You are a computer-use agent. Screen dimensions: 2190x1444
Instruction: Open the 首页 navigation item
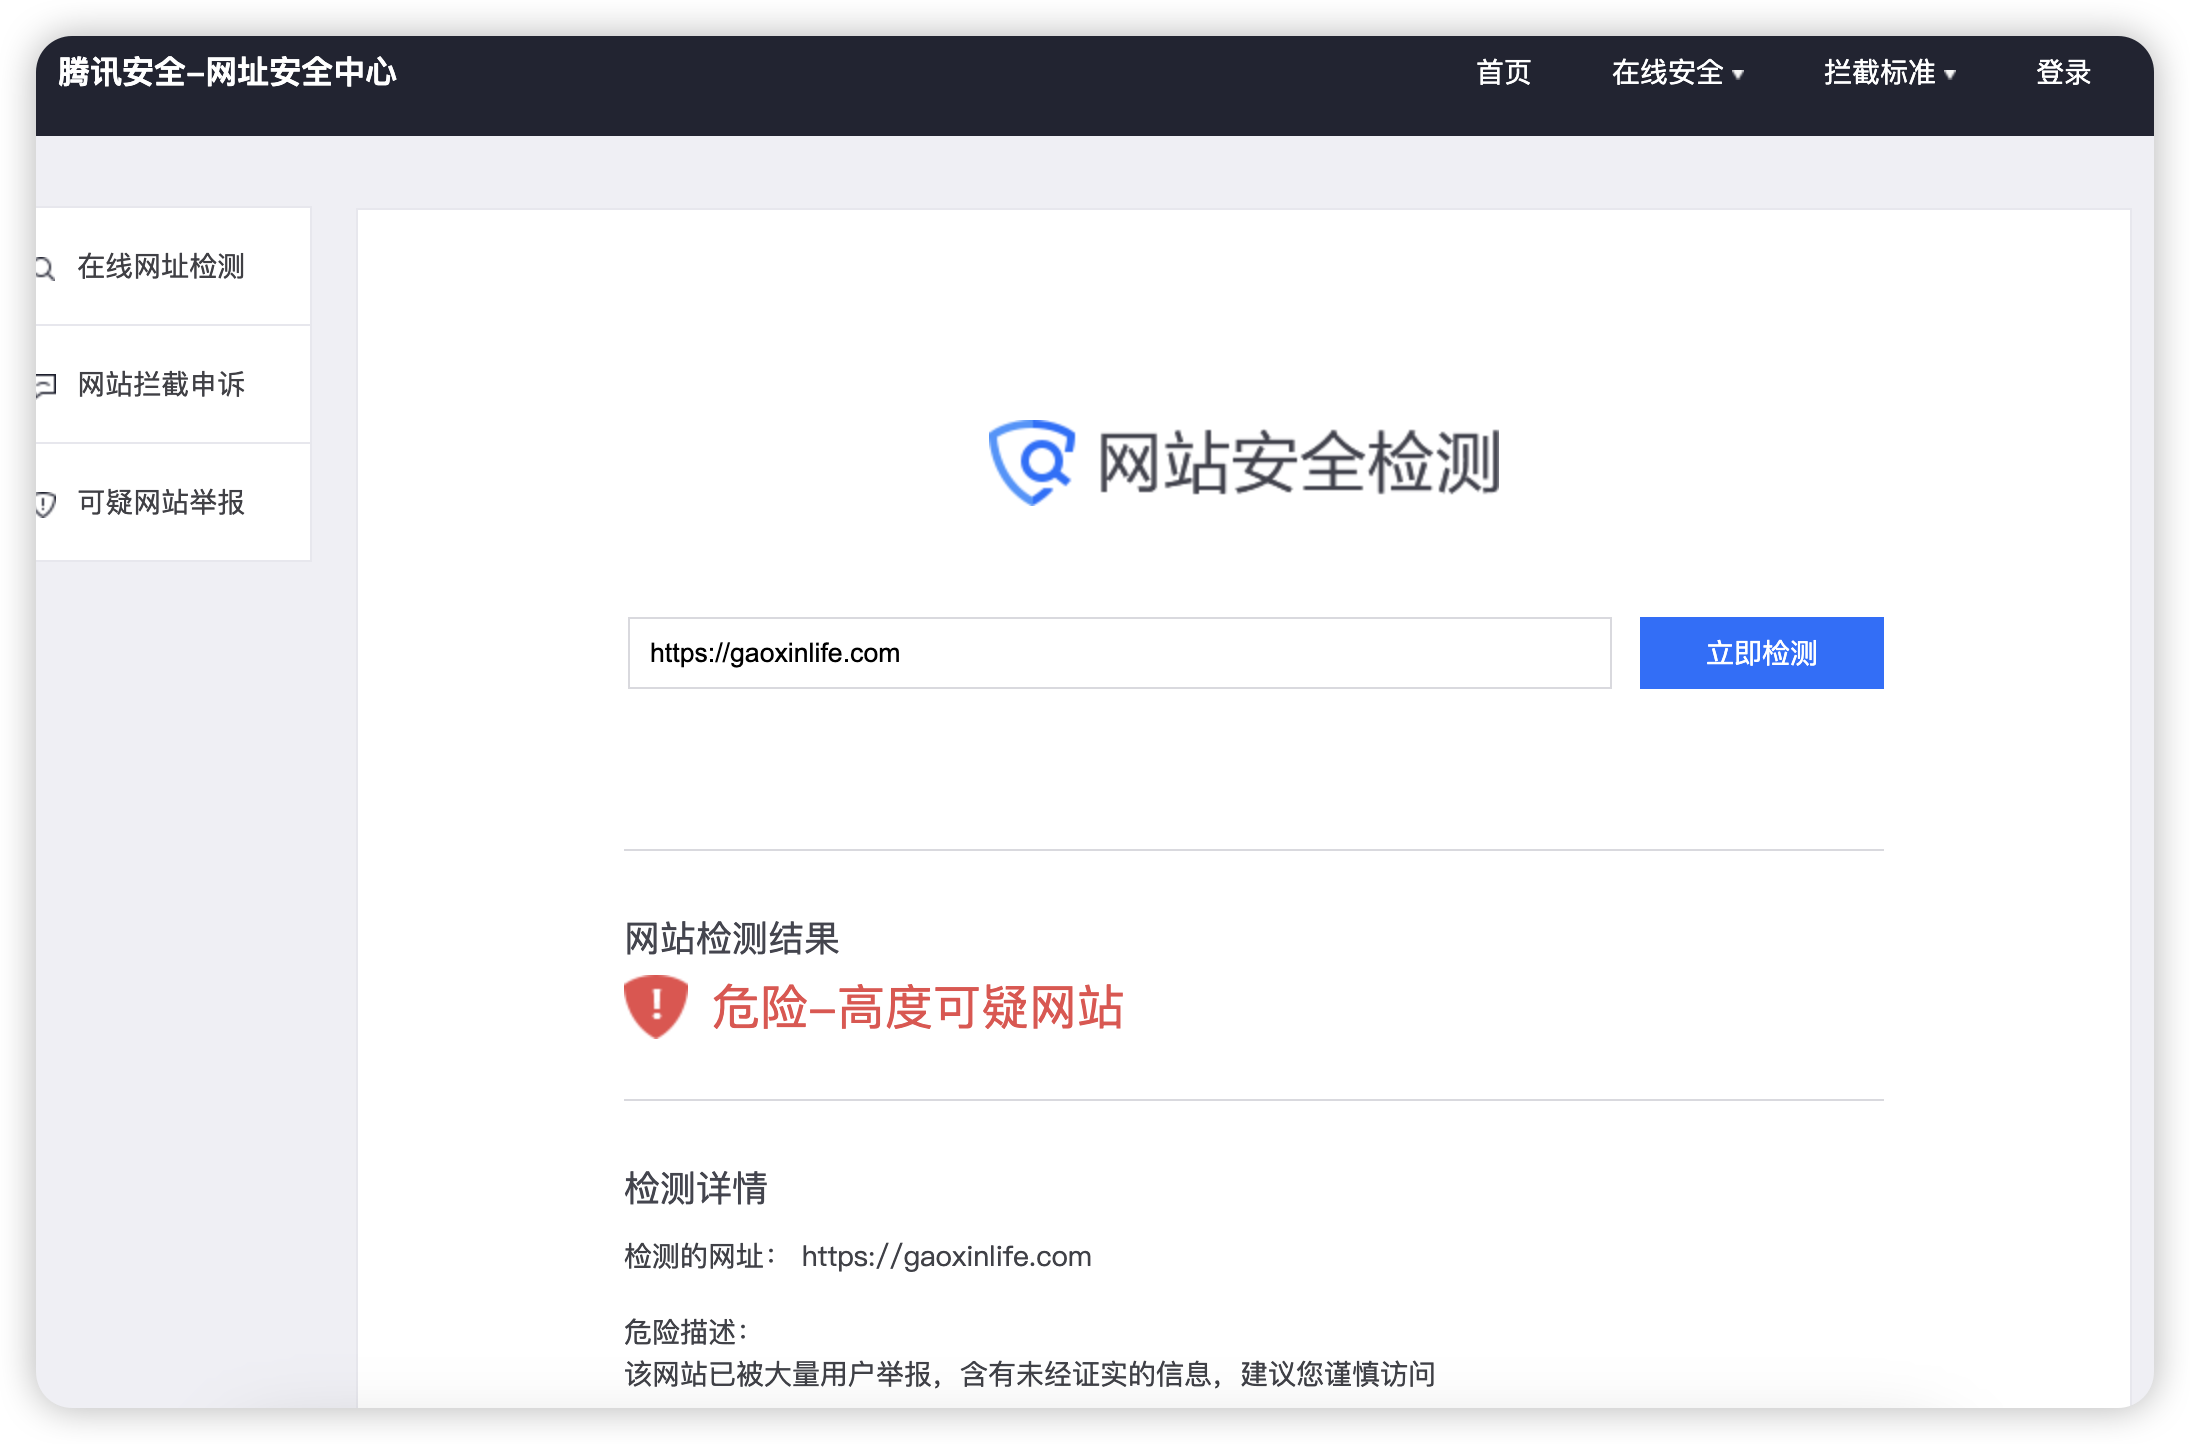1503,73
